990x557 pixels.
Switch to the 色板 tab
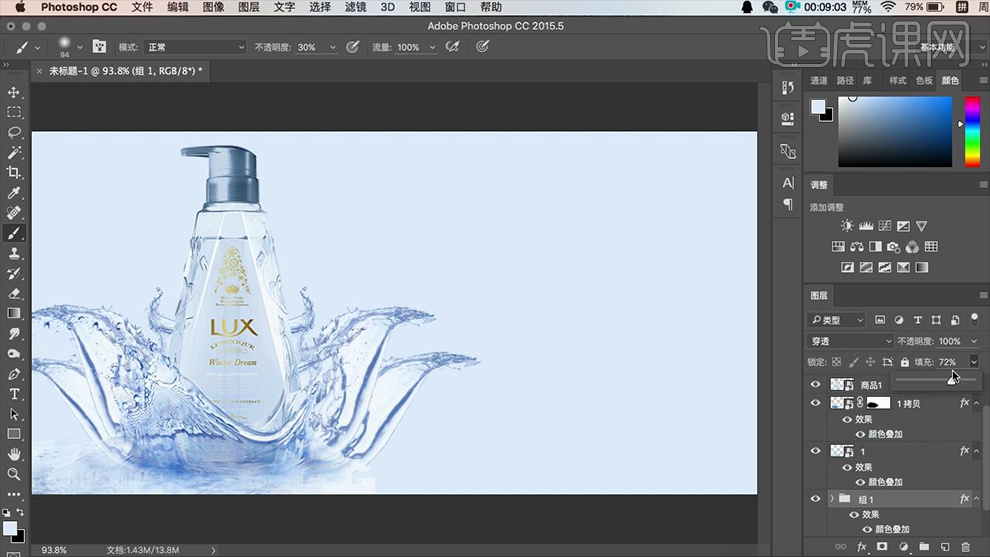pyautogui.click(x=924, y=80)
